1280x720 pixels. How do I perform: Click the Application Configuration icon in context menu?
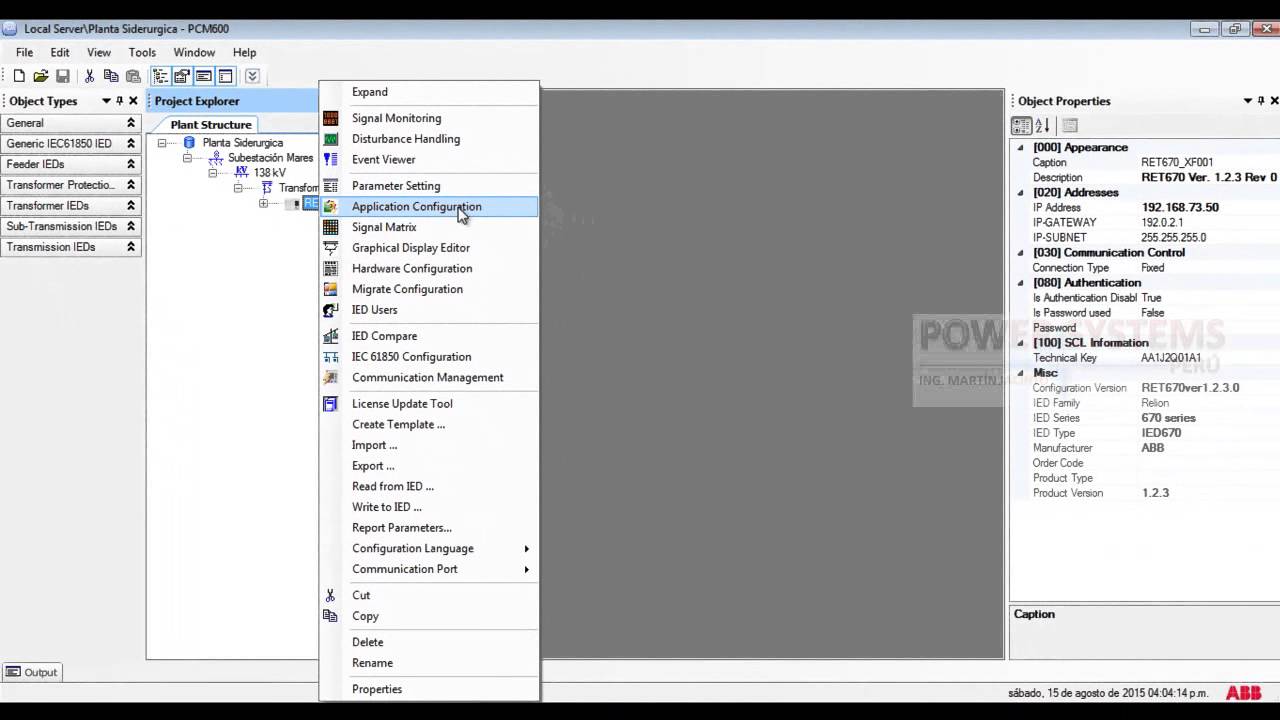(331, 207)
